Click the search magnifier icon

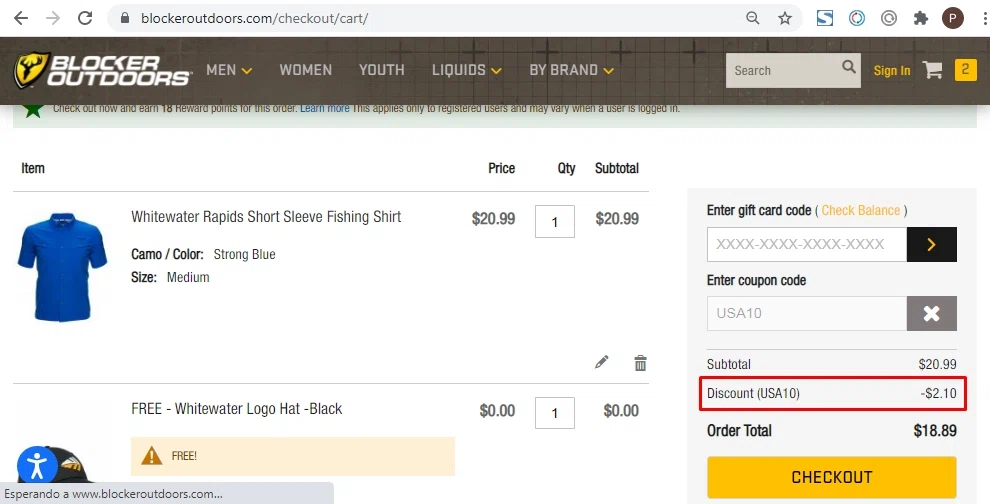point(849,68)
